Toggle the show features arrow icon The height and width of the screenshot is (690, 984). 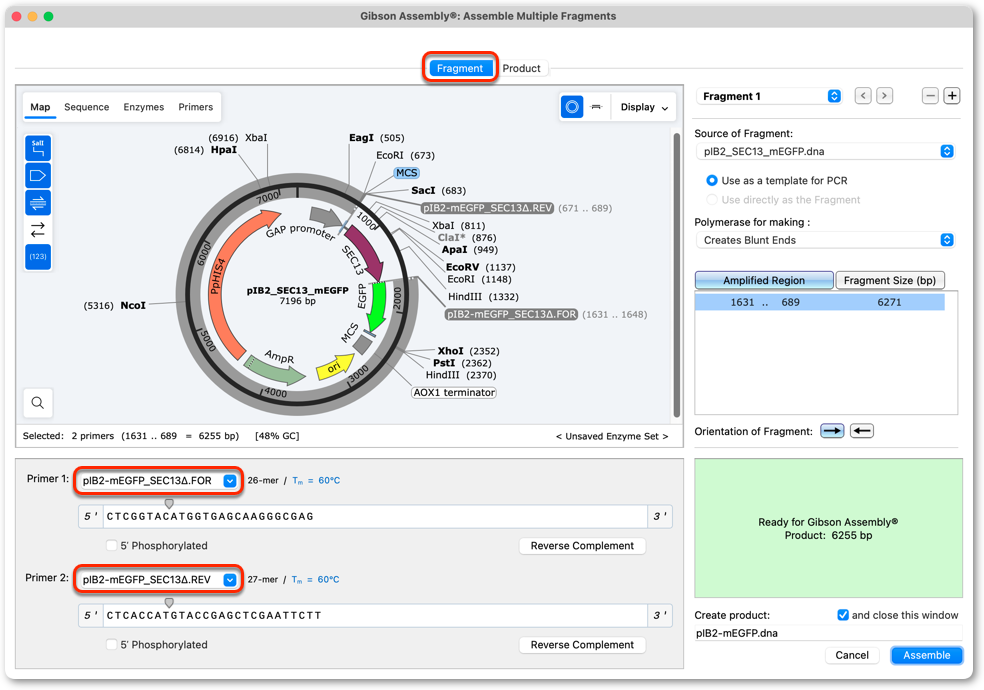click(x=38, y=176)
